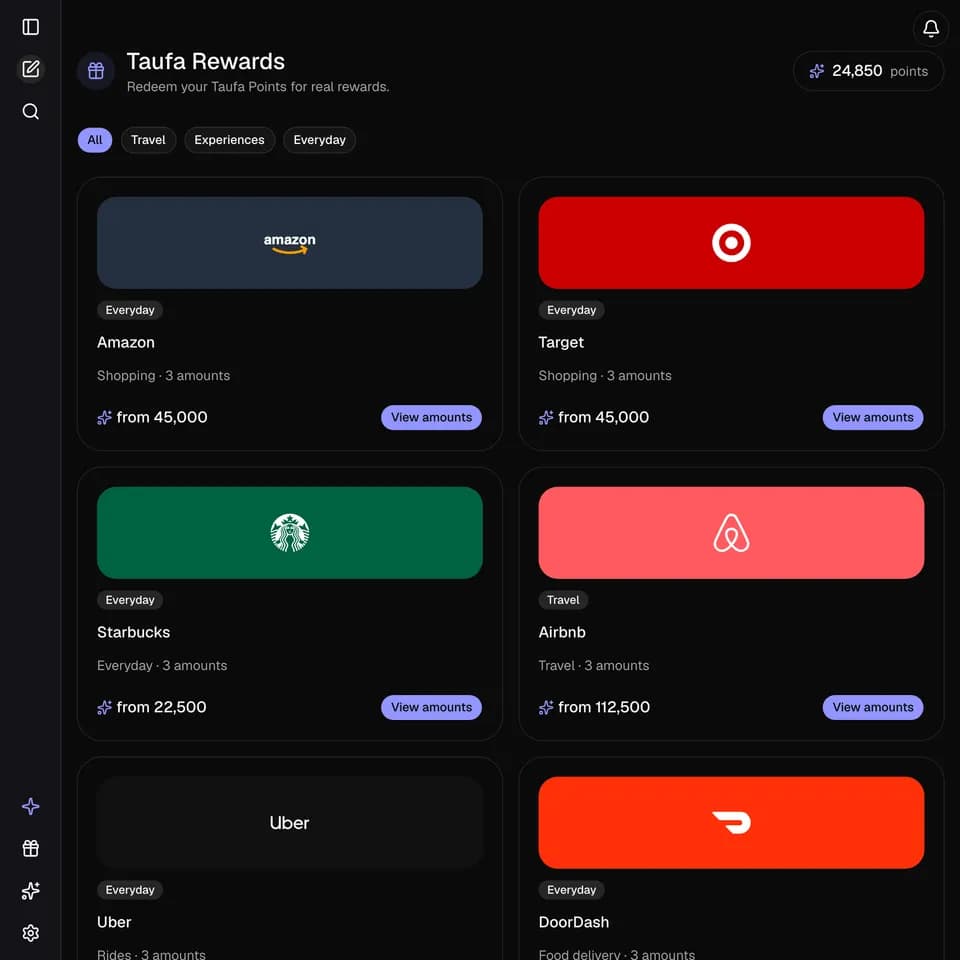Click 'Everyday · 3 amounts' under Starbucks
Image resolution: width=960 pixels, height=960 pixels.
(x=162, y=666)
